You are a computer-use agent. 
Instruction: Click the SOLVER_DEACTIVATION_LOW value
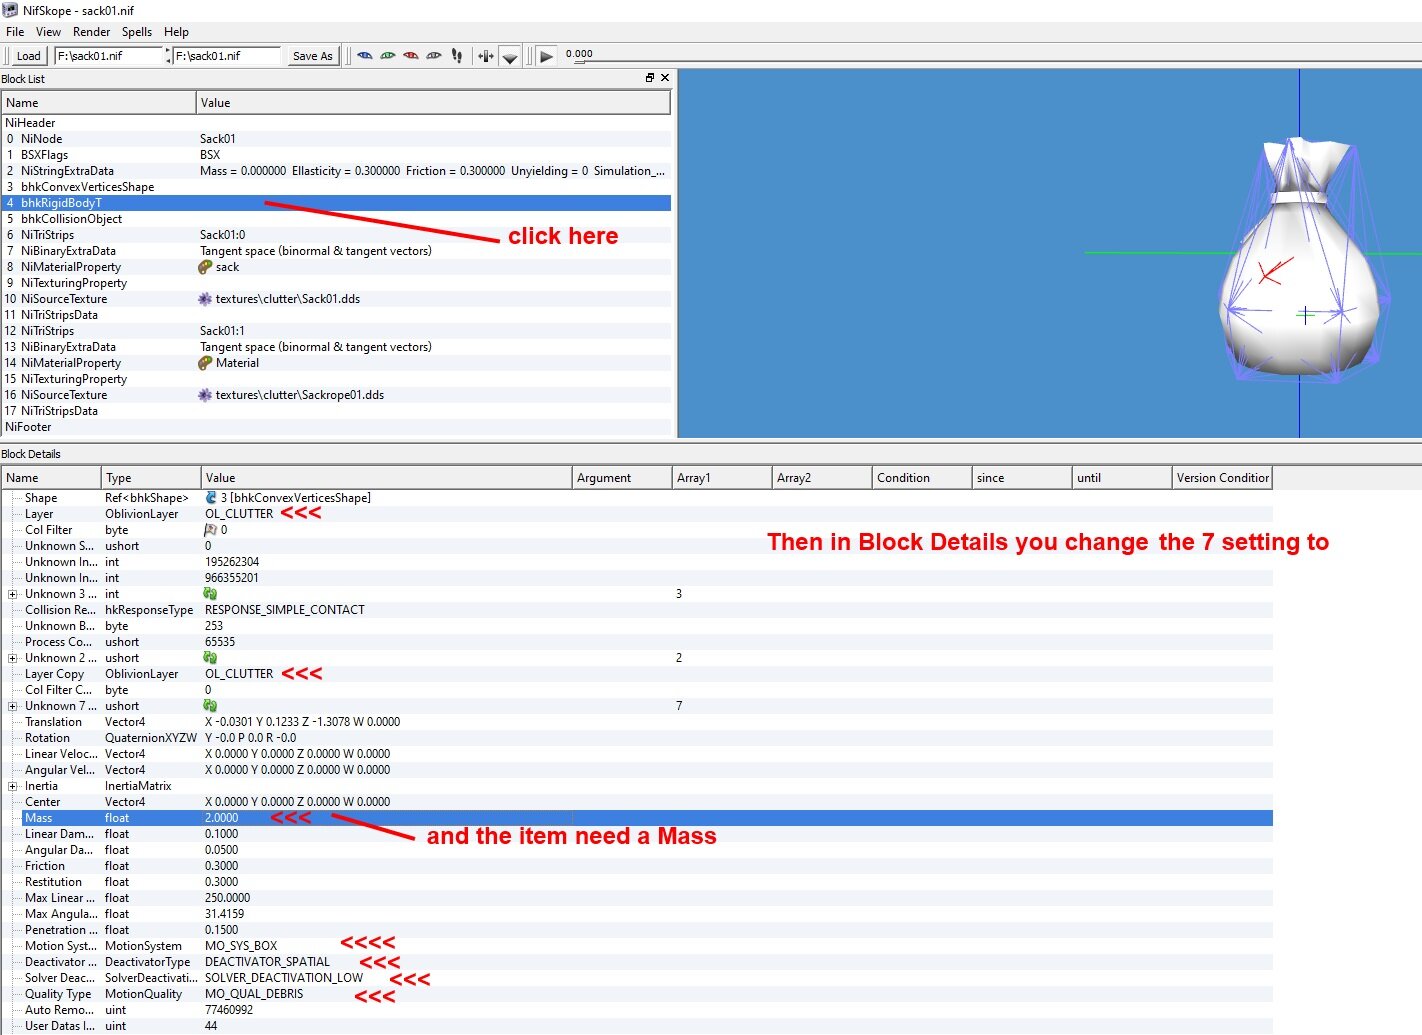point(284,978)
